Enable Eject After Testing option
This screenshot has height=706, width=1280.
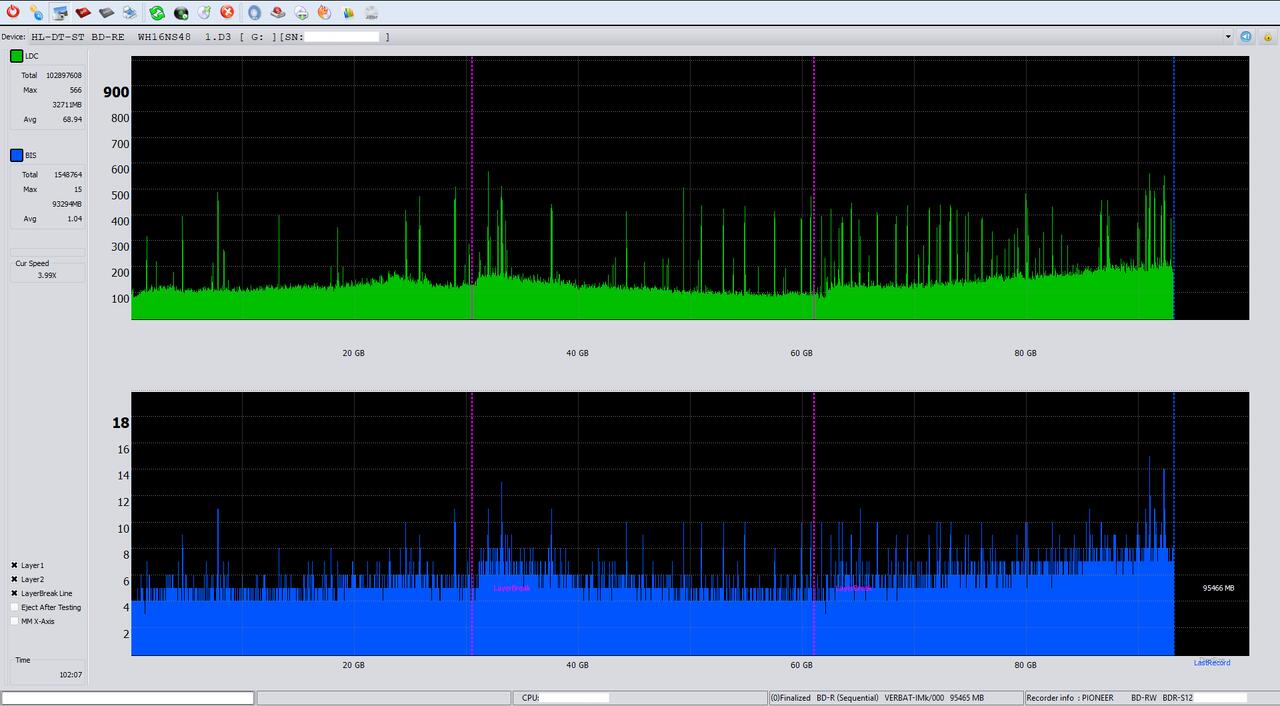coord(15,607)
